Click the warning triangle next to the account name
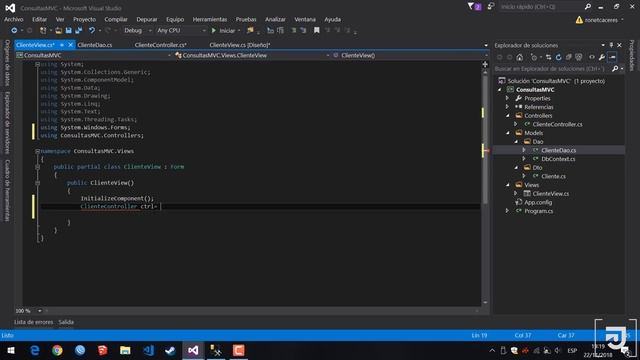Screen dimensions: 640x360 [x=579, y=20]
